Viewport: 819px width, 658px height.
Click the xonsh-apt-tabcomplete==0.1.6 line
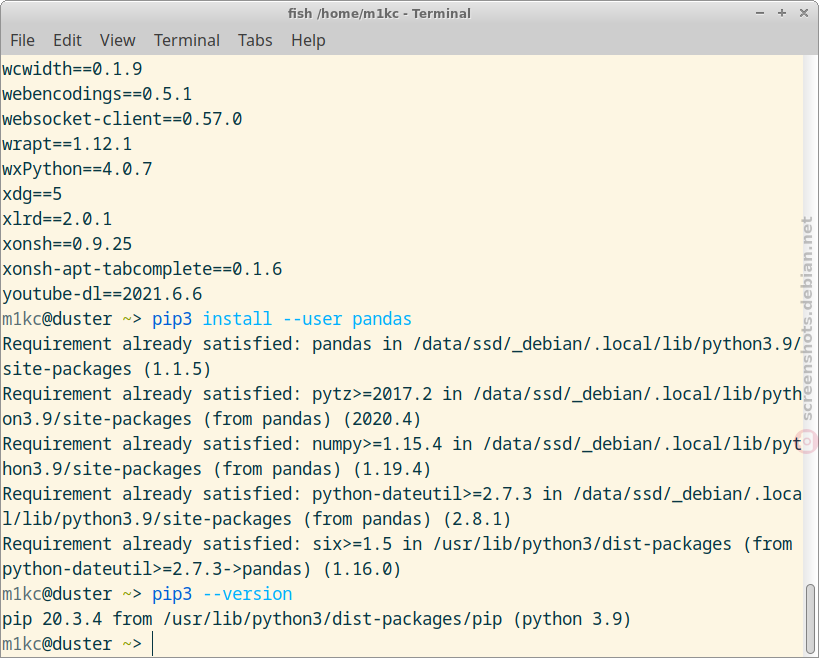click(142, 269)
